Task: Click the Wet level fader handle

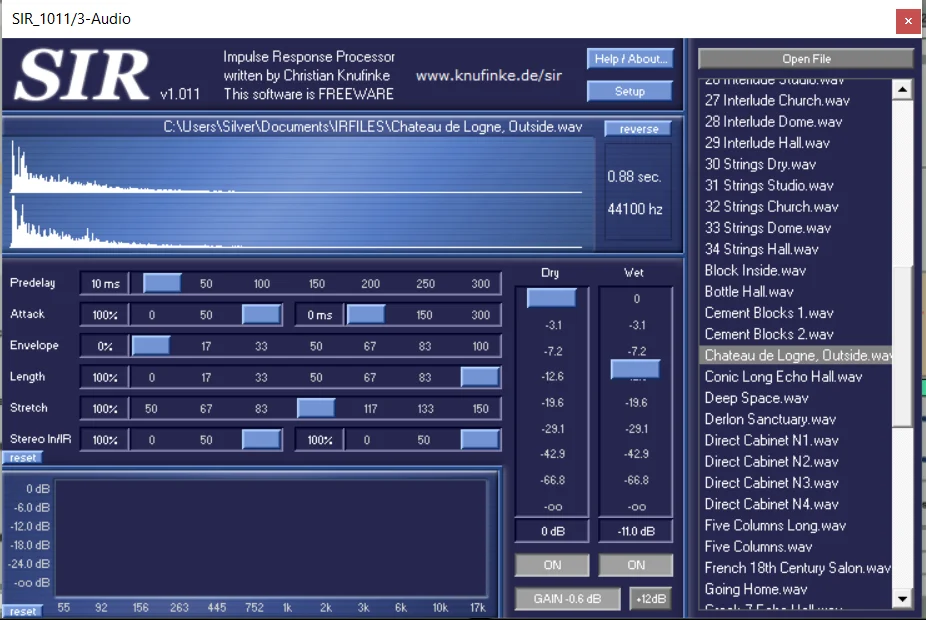Action: pos(636,369)
